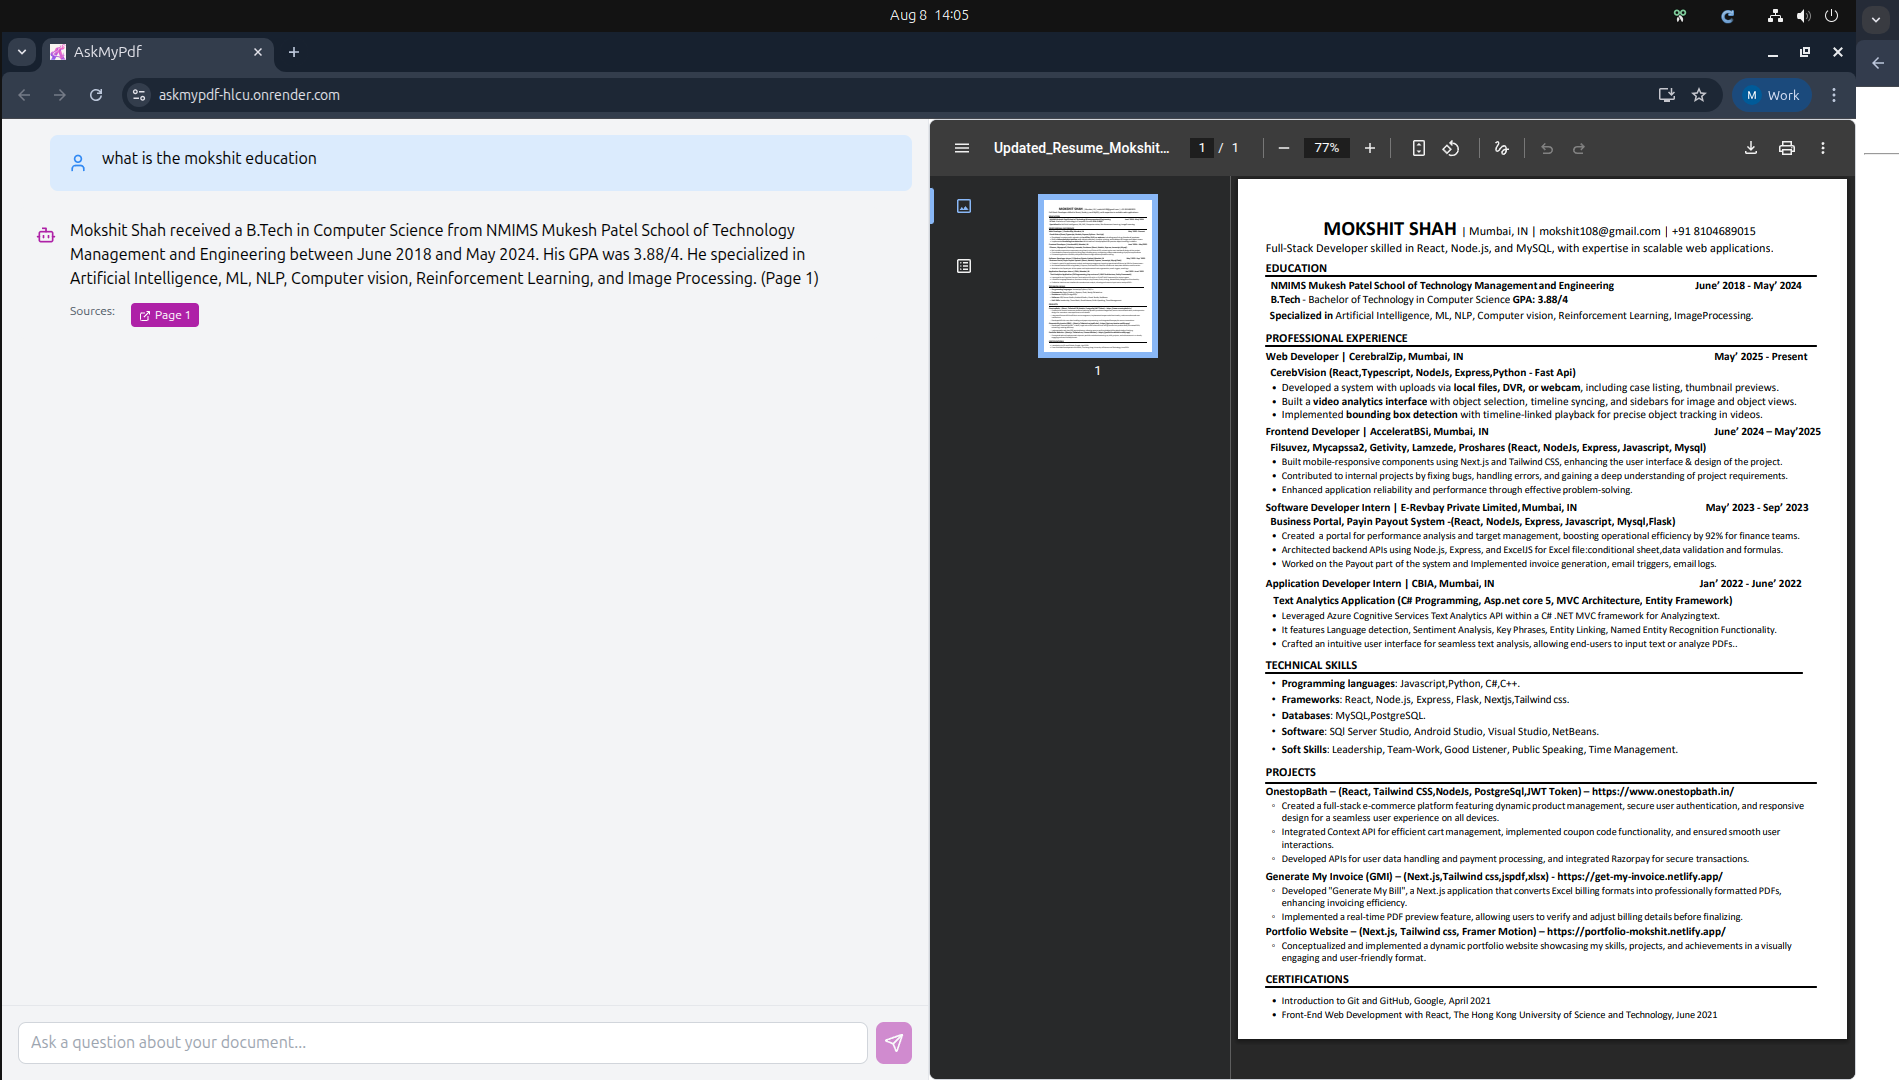1899x1087 pixels.
Task: Bookmark this page with star icon
Action: (1699, 95)
